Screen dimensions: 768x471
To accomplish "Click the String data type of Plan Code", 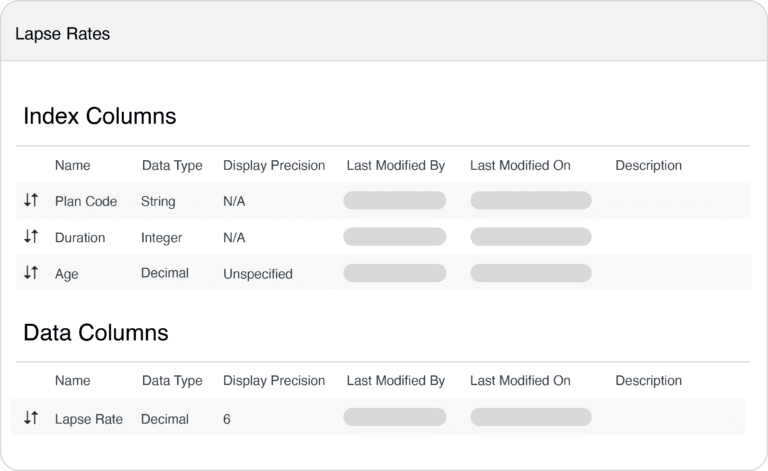I will pyautogui.click(x=158, y=201).
